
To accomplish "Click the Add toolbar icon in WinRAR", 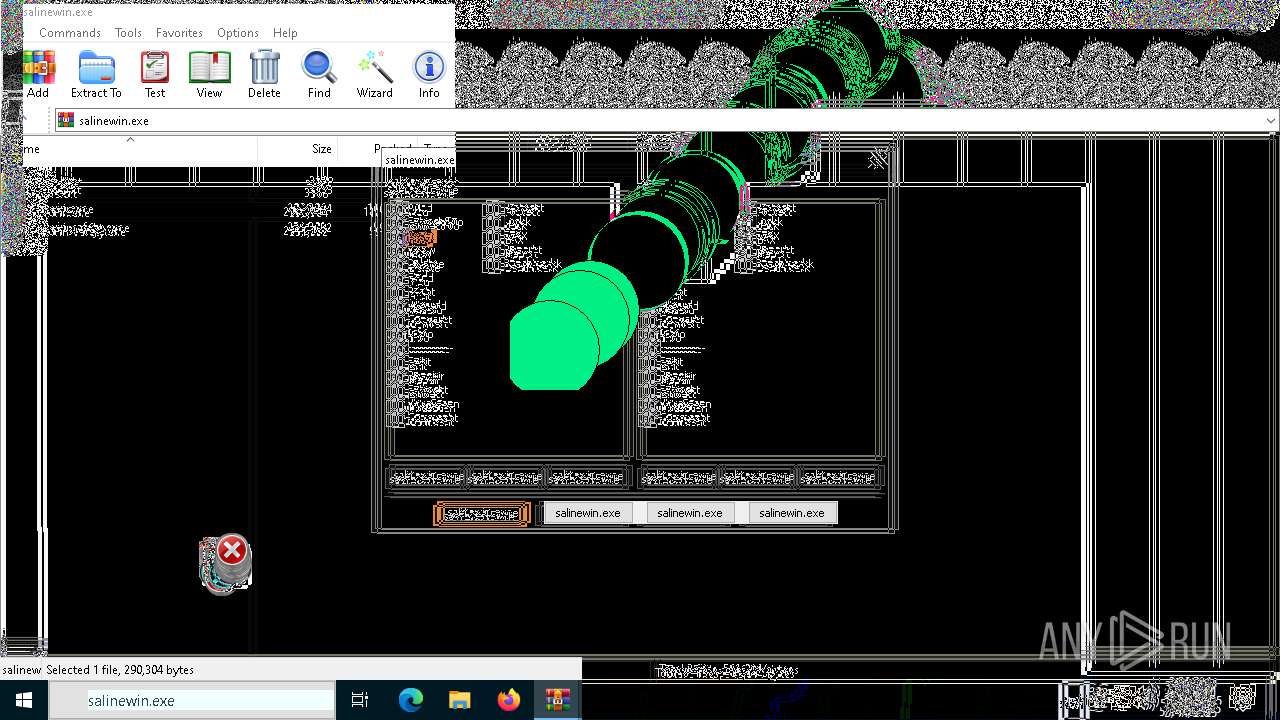I will pyautogui.click(x=38, y=75).
